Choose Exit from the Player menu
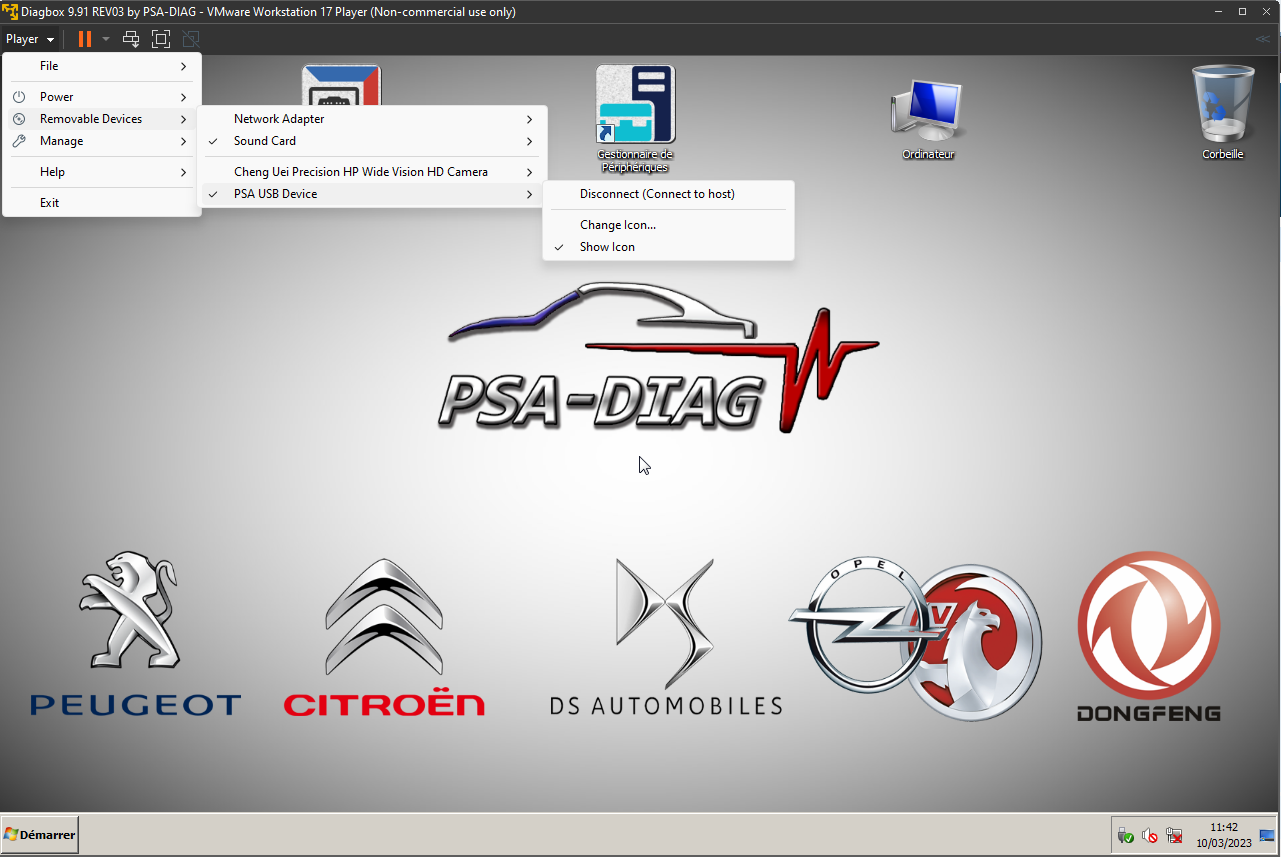 pyautogui.click(x=102, y=203)
